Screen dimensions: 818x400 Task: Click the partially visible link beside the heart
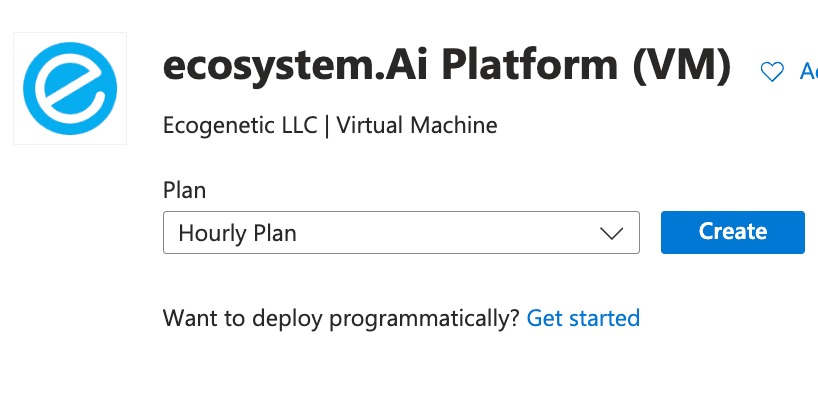pyautogui.click(x=808, y=71)
